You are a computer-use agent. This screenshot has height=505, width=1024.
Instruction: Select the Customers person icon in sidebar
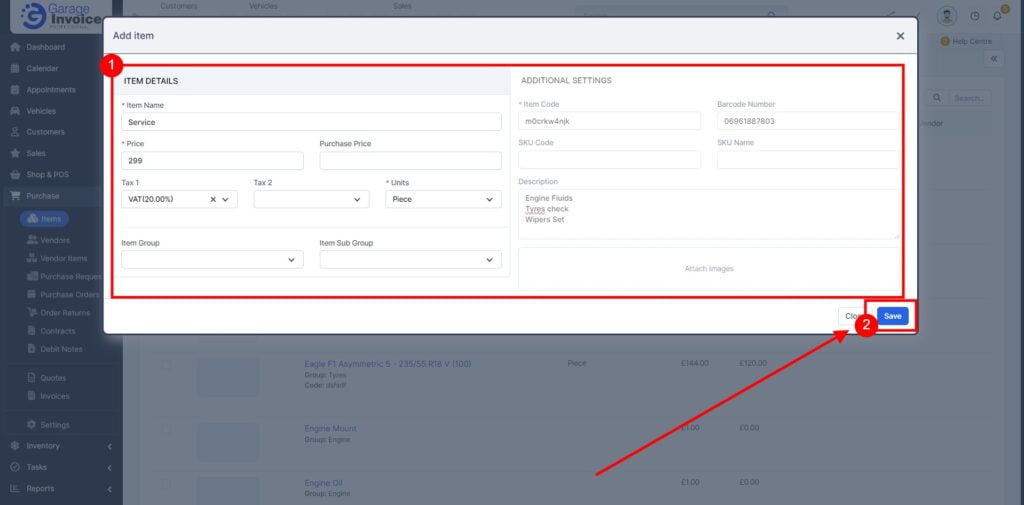point(15,132)
